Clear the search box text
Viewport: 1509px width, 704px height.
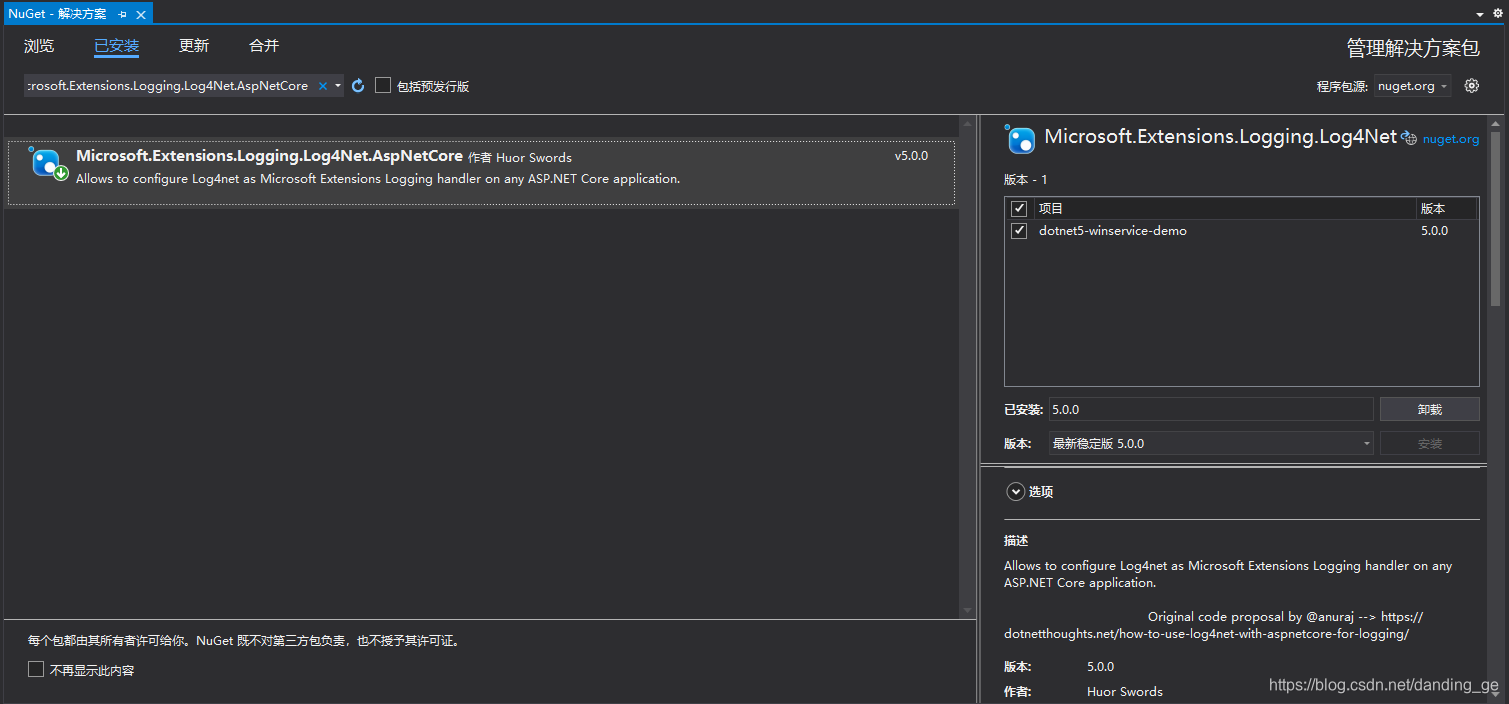[x=322, y=86]
